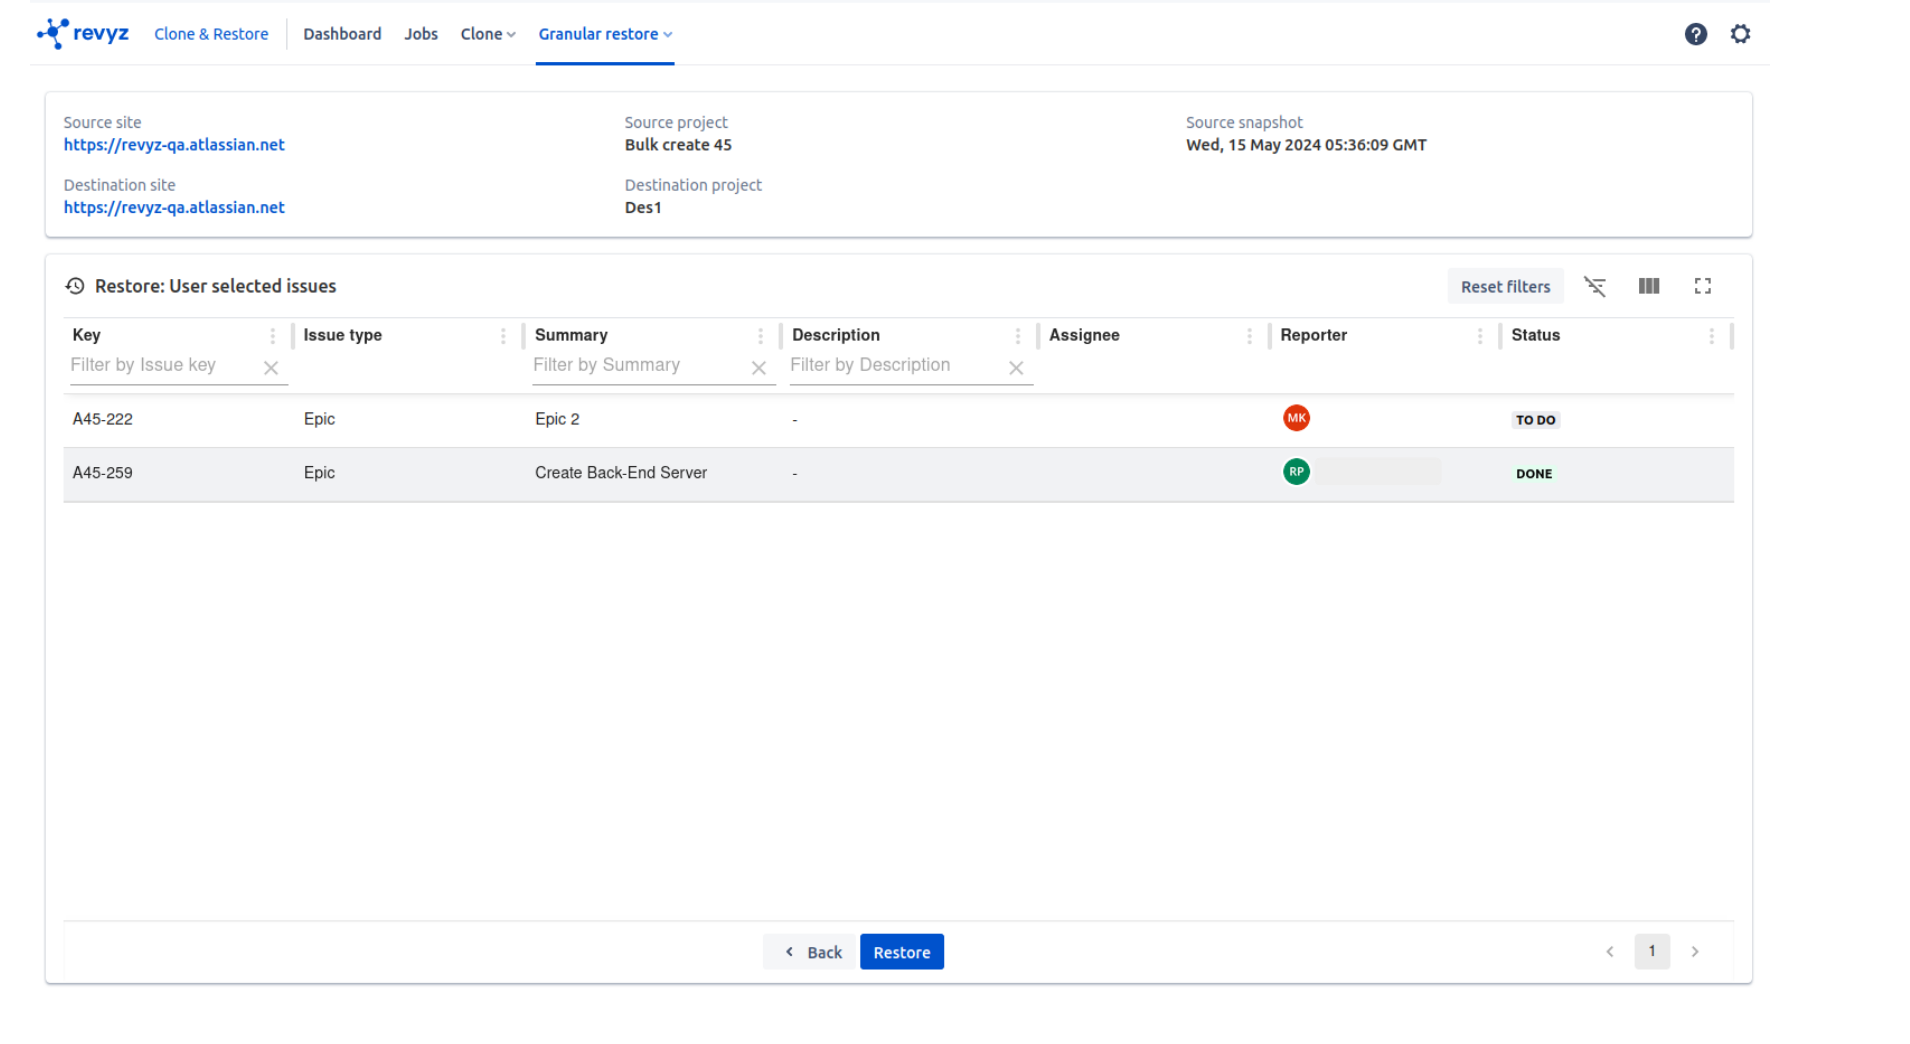Click the Bulk create 45 source project
This screenshot has width=1910, height=1044.
point(678,145)
